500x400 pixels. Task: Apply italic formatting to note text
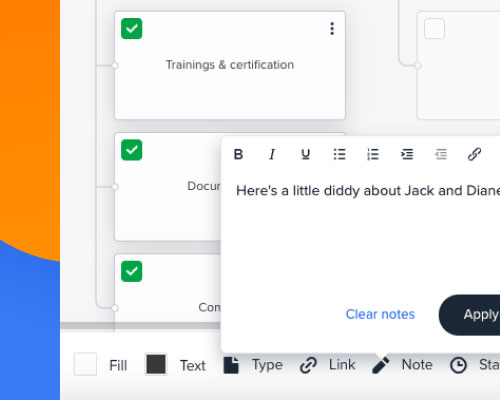(x=272, y=154)
